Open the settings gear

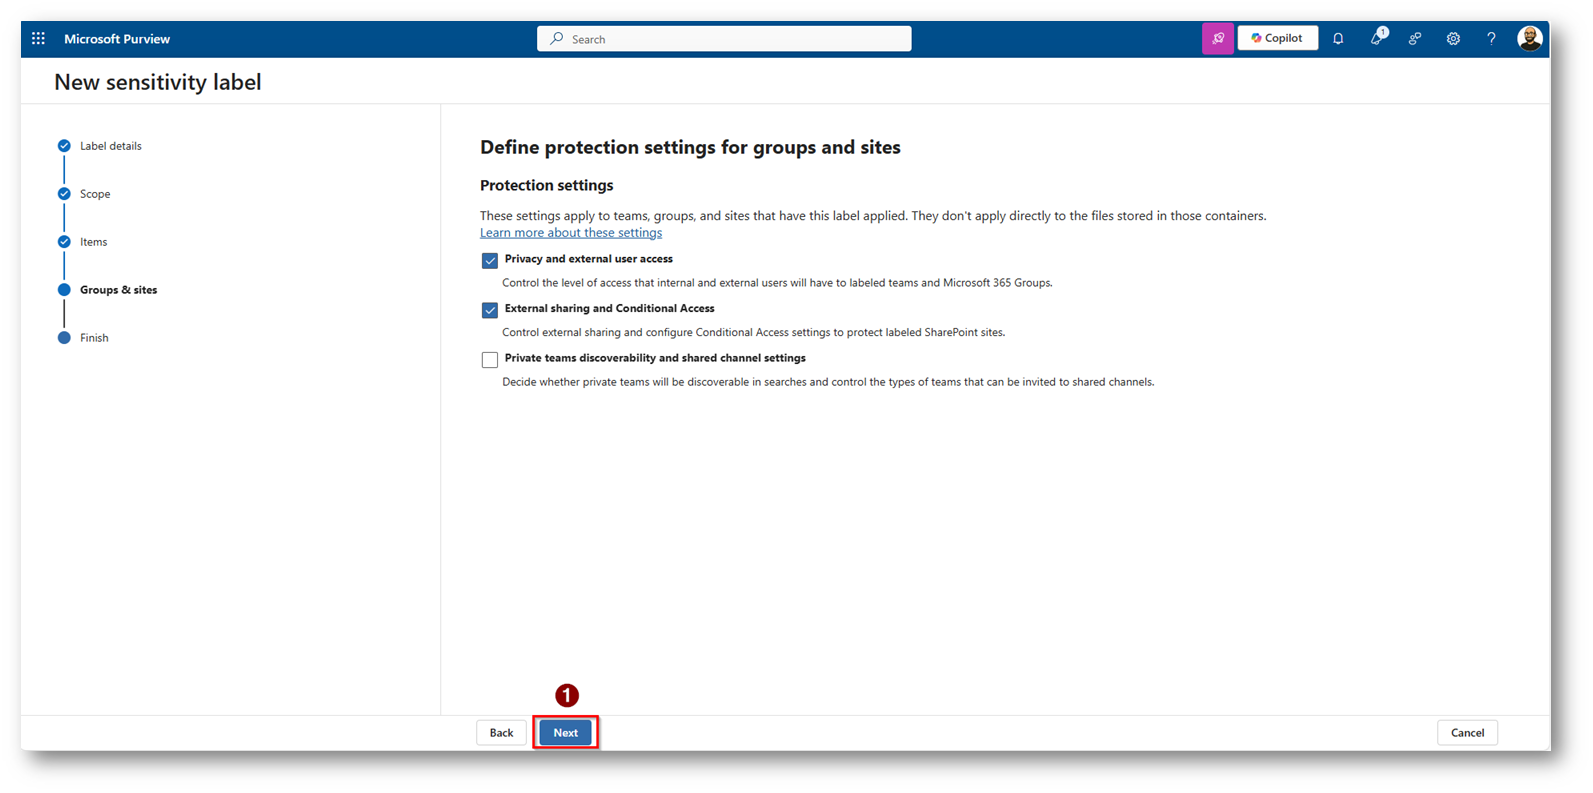click(x=1453, y=39)
